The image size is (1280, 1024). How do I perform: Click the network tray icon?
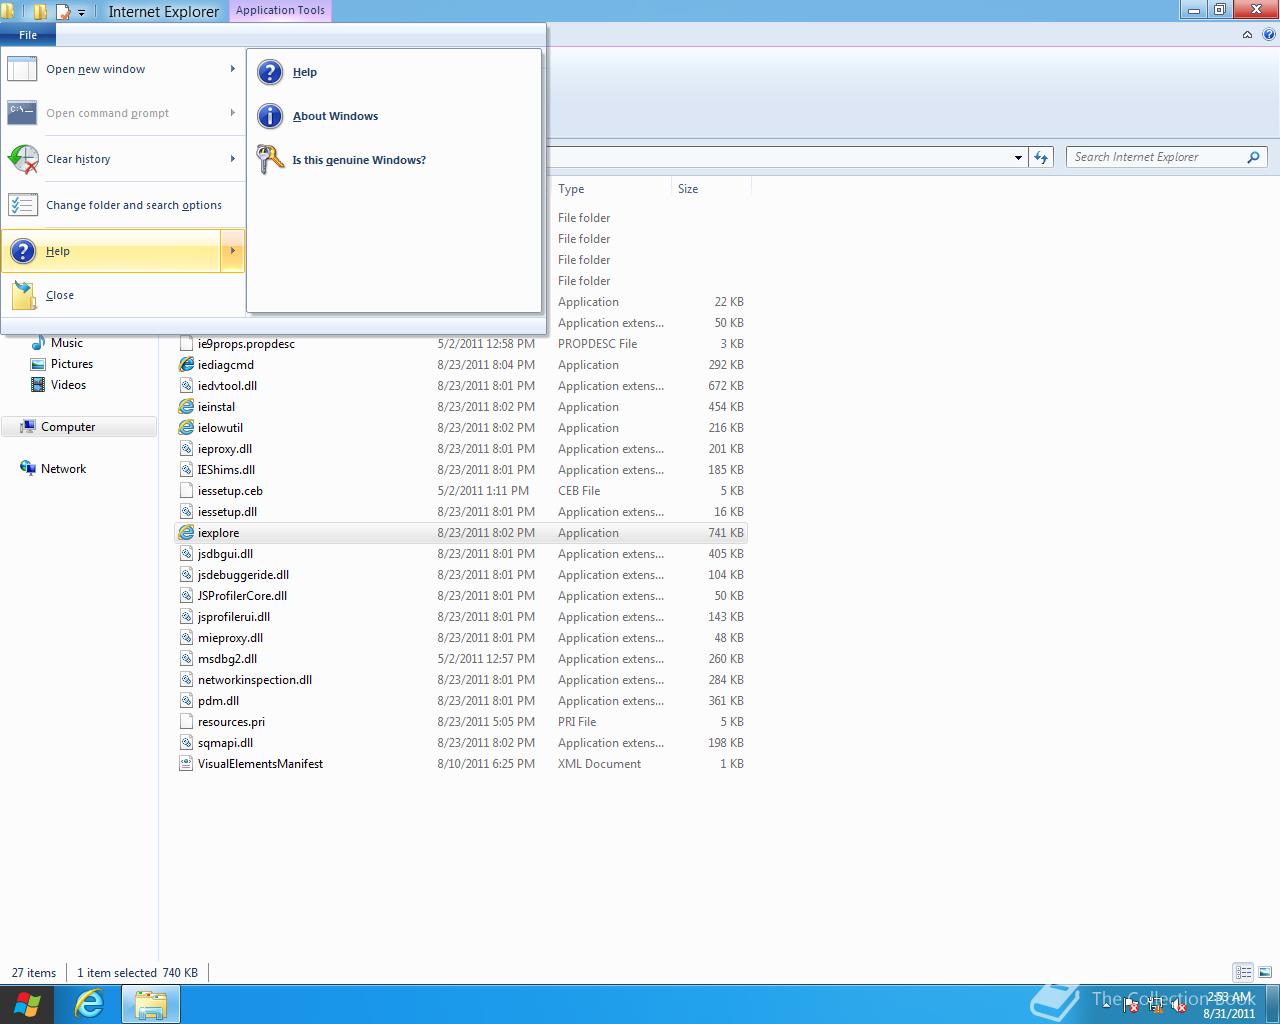click(x=1155, y=1005)
